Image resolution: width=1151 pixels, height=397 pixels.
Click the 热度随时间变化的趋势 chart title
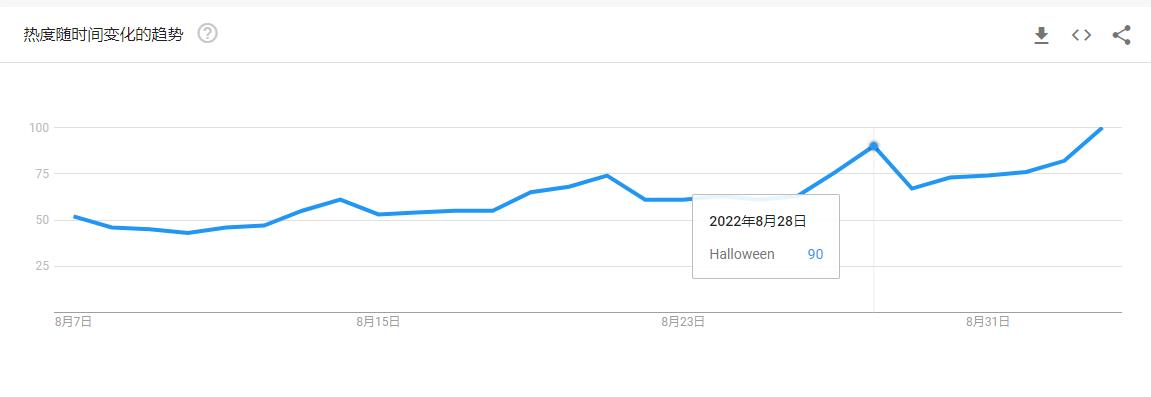pos(103,34)
